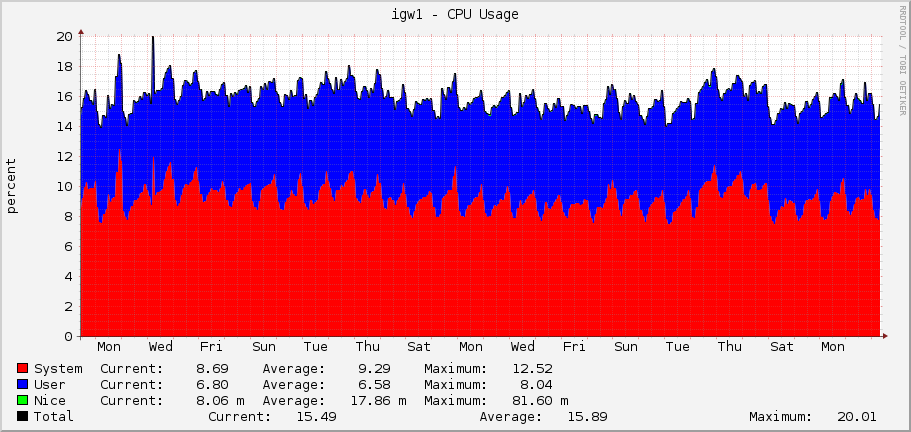
Task: Click the y-axis tick label 14
Action: point(64,126)
